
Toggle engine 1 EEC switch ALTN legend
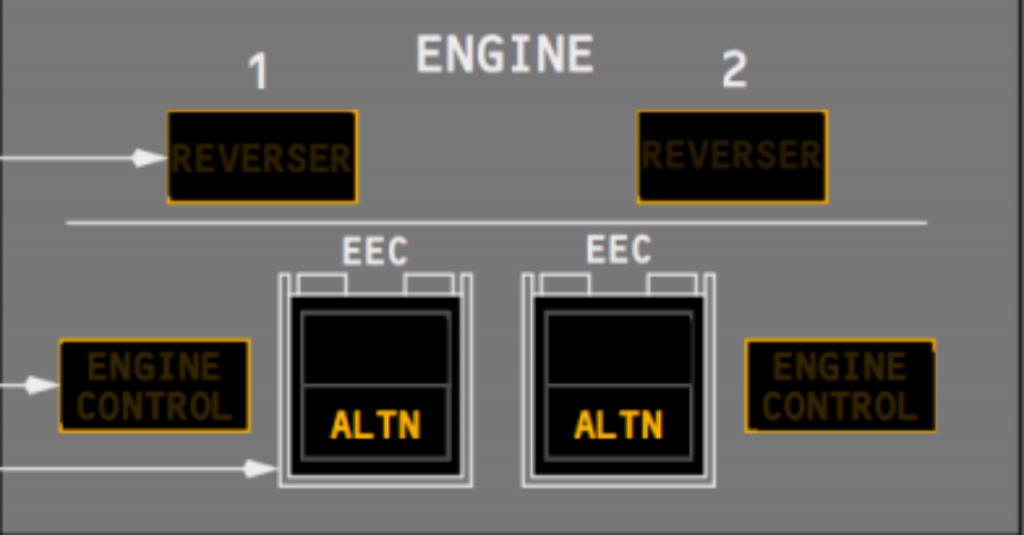coord(376,424)
